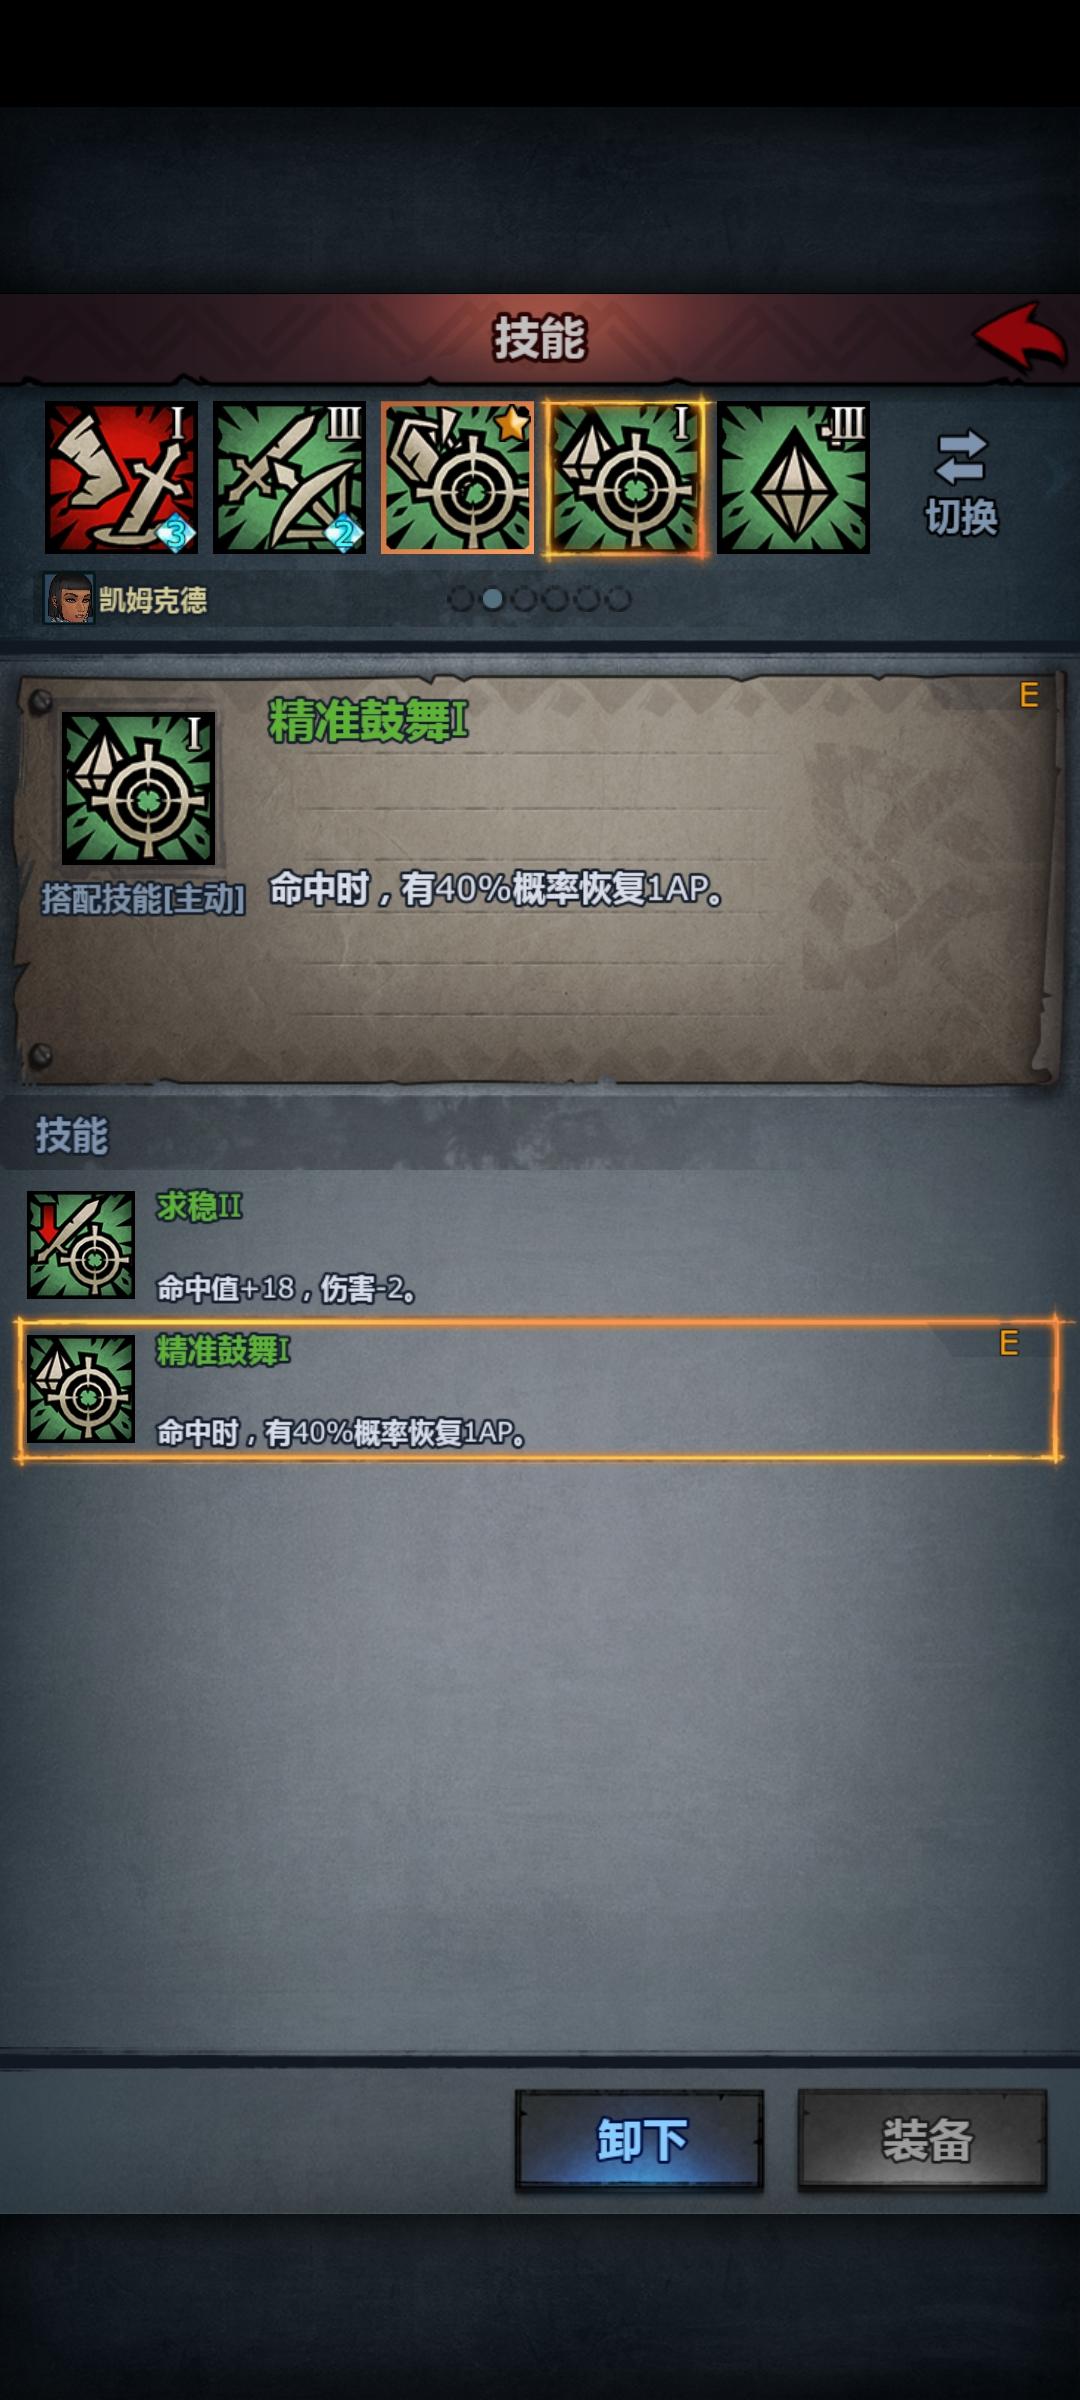
Task: Select the 求稳II skill row
Action: pos(540,1245)
